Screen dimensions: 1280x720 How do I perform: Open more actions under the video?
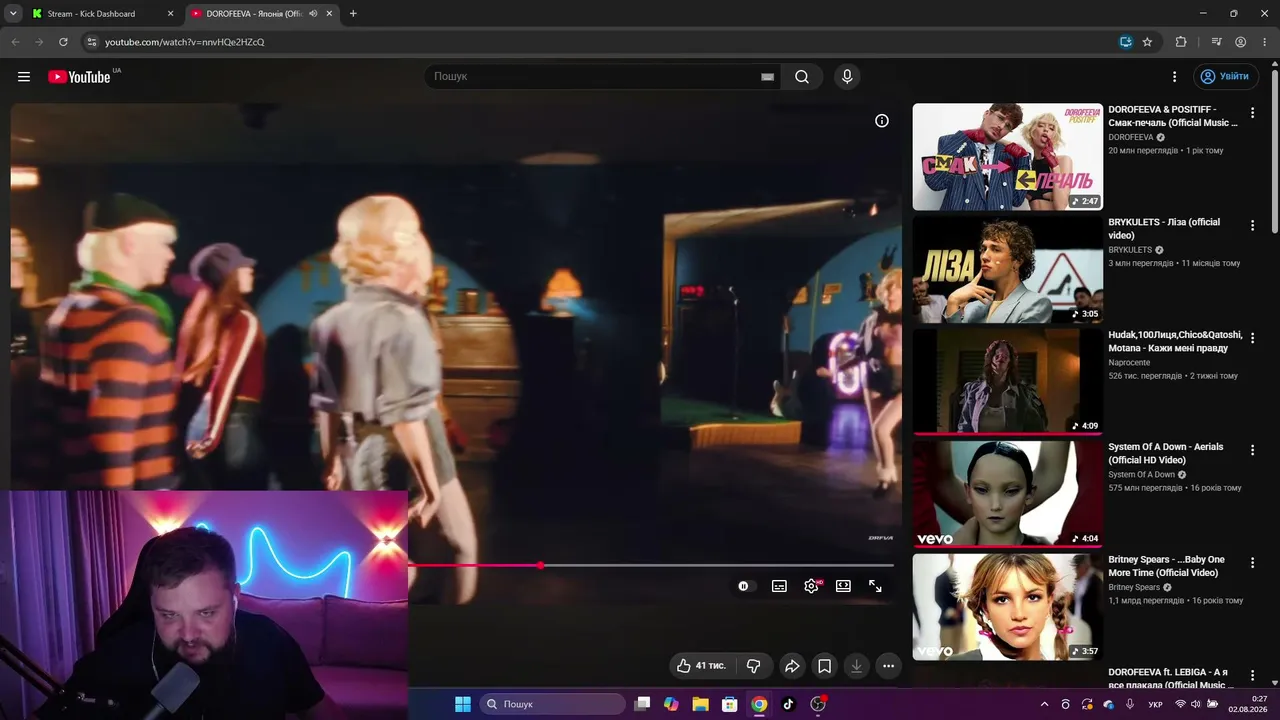pyautogui.click(x=888, y=666)
